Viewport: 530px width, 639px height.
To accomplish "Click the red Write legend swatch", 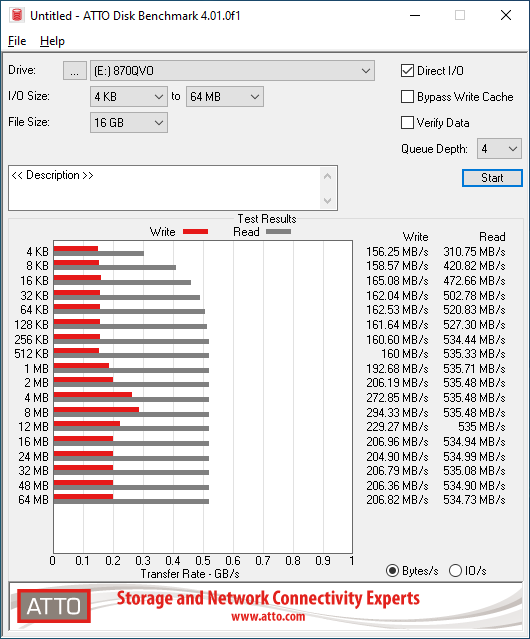I will pos(196,232).
